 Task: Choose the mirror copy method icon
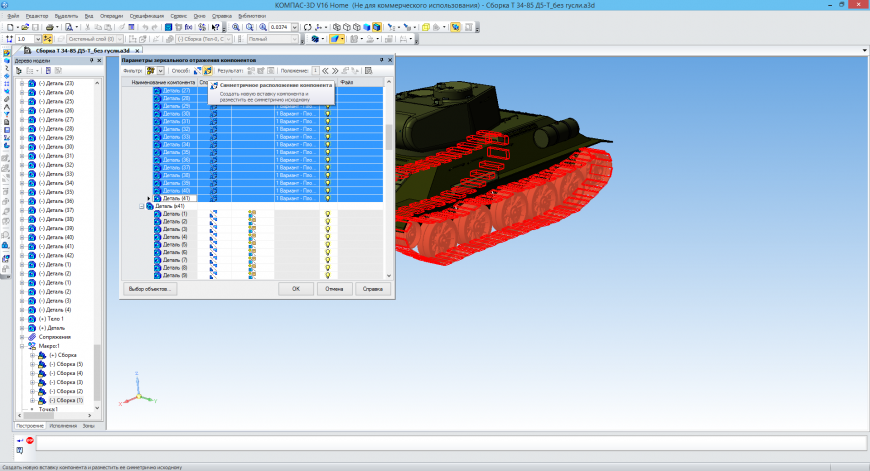[x=198, y=70]
